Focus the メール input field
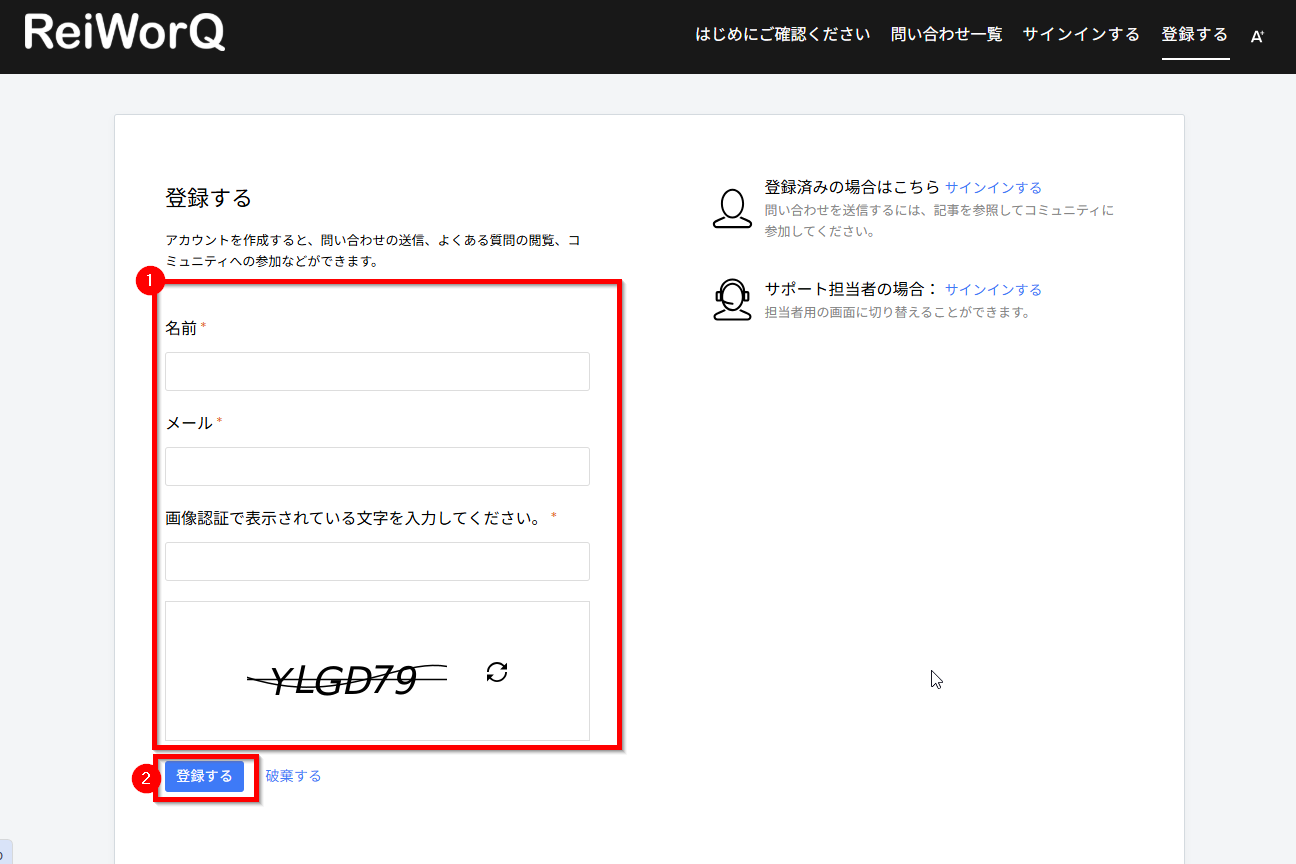 [x=377, y=466]
